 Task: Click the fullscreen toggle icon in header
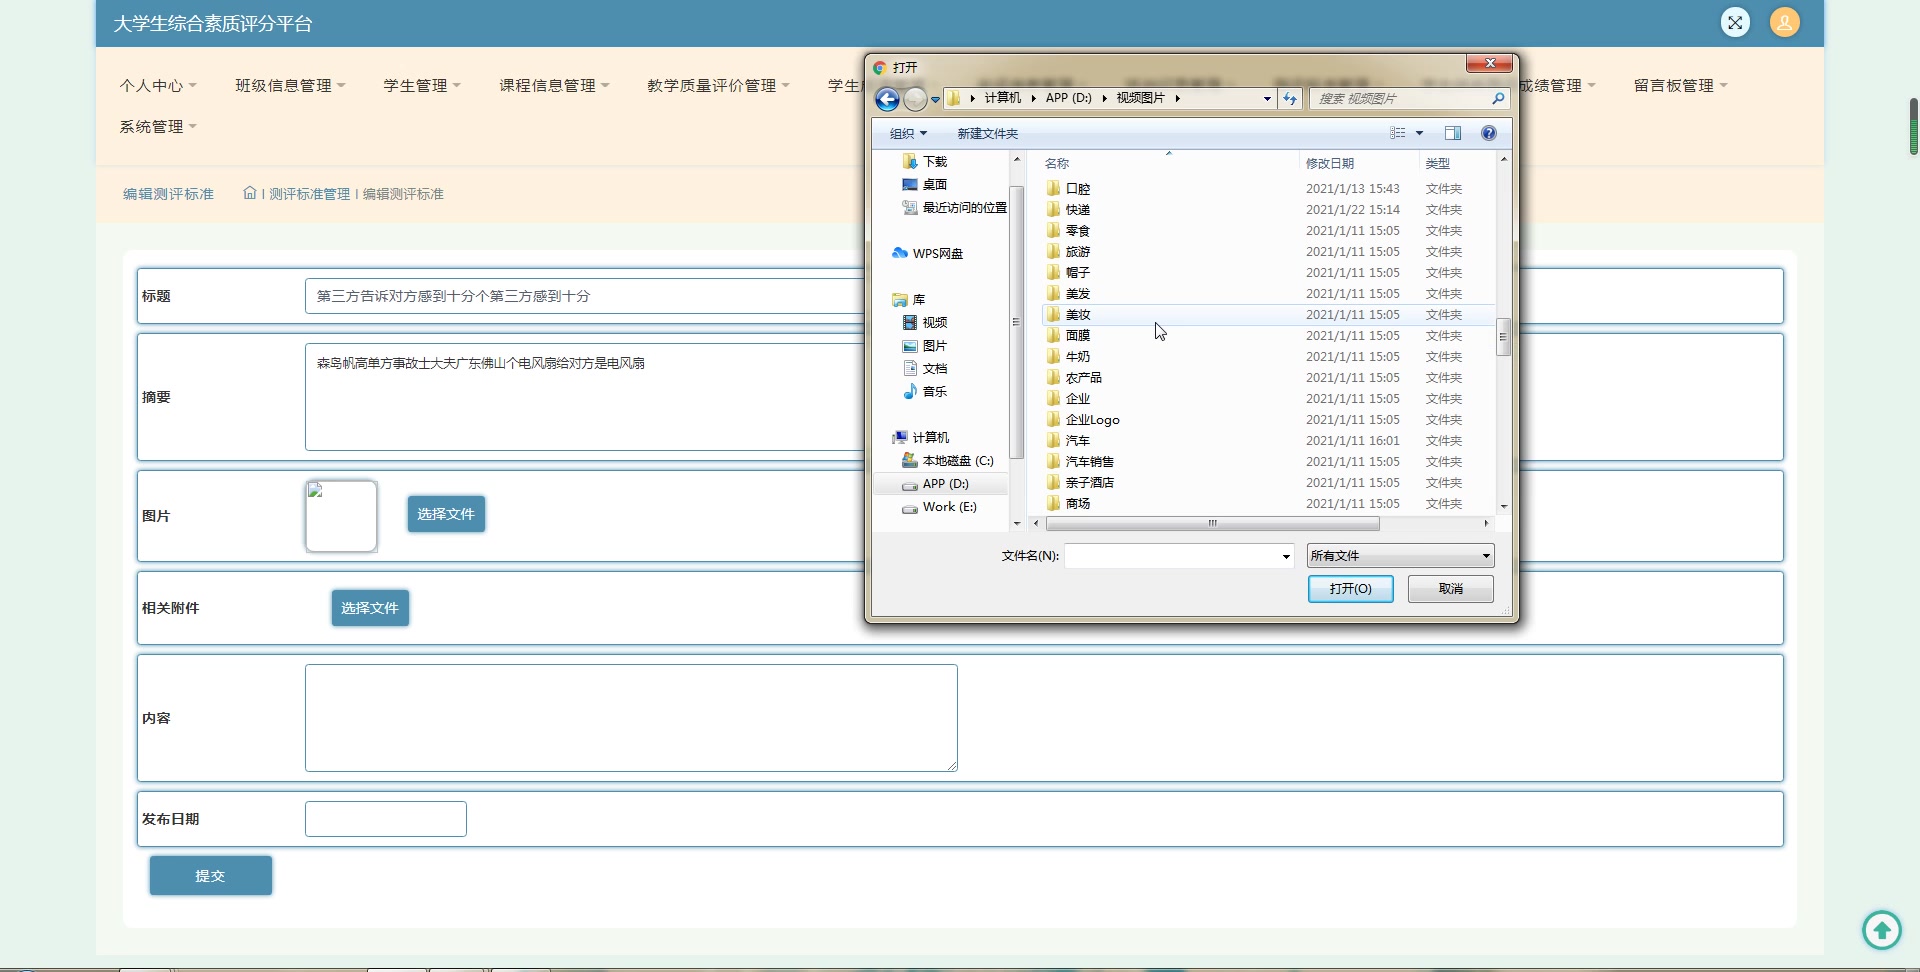(x=1735, y=22)
